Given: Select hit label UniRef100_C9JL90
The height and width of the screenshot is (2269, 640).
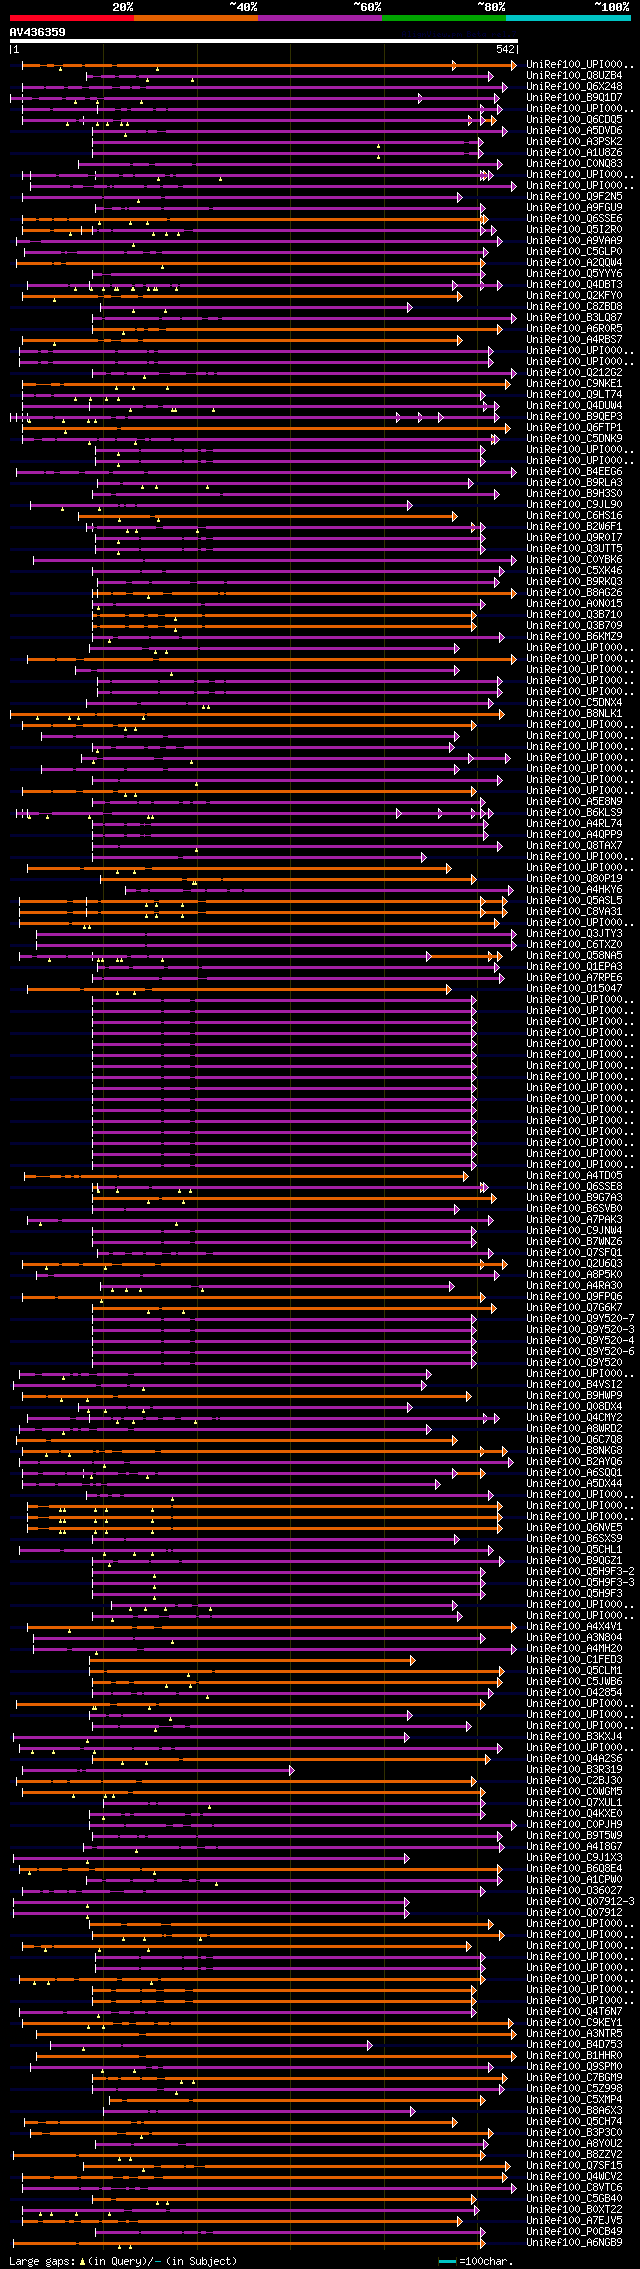Looking at the screenshot, I should tap(574, 505).
